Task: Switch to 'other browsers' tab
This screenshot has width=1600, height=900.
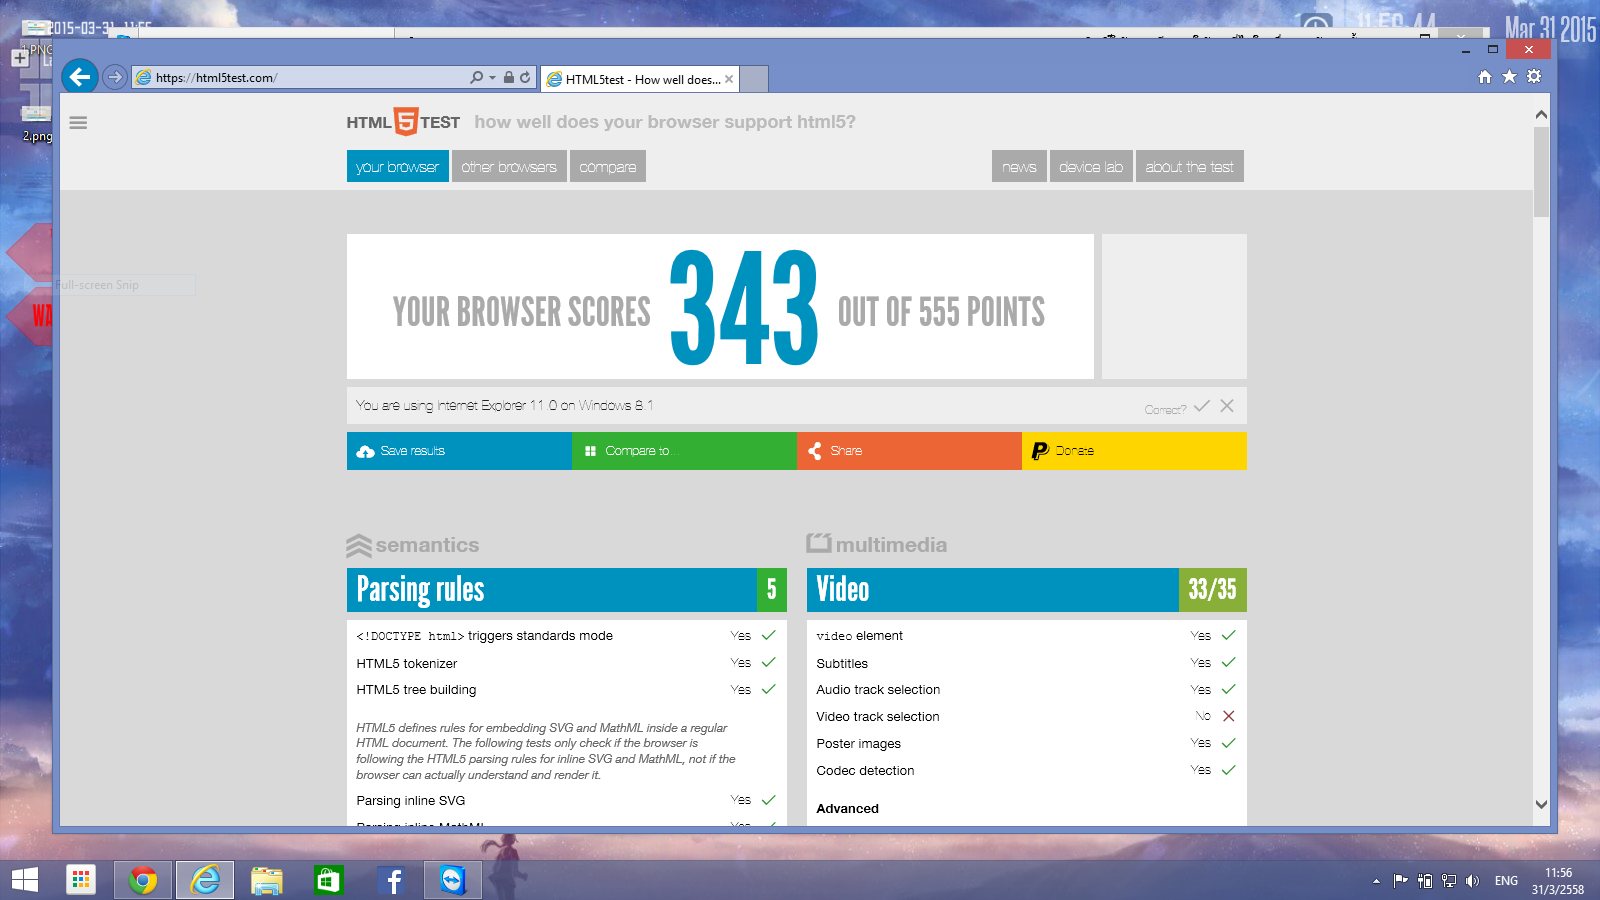Action: [x=509, y=167]
